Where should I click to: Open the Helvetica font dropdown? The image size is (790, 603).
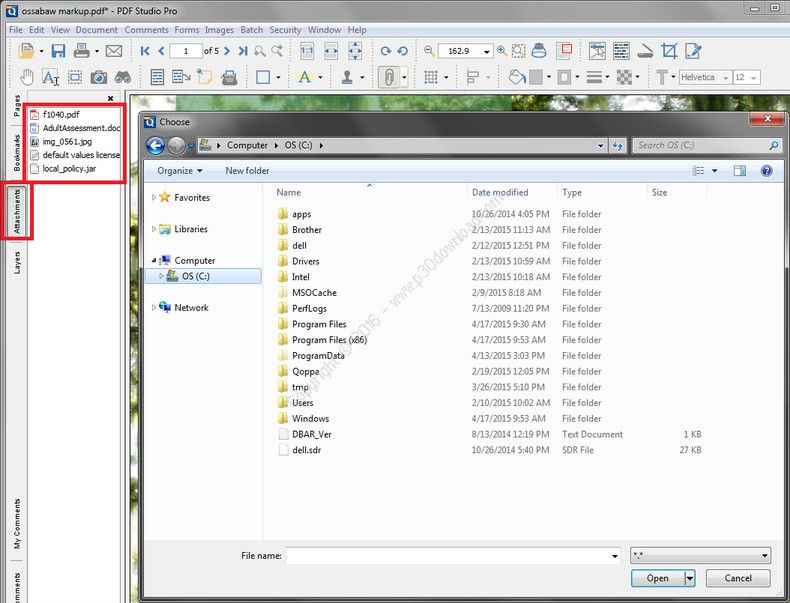tap(726, 78)
